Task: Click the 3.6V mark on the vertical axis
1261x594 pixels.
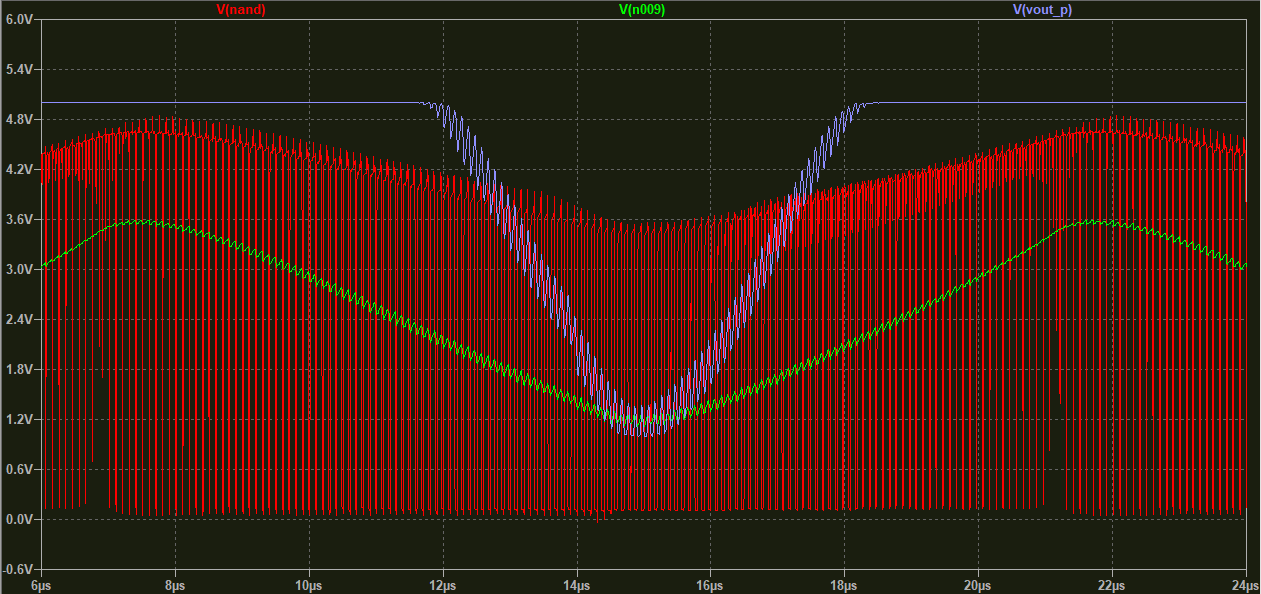Action: tap(20, 220)
